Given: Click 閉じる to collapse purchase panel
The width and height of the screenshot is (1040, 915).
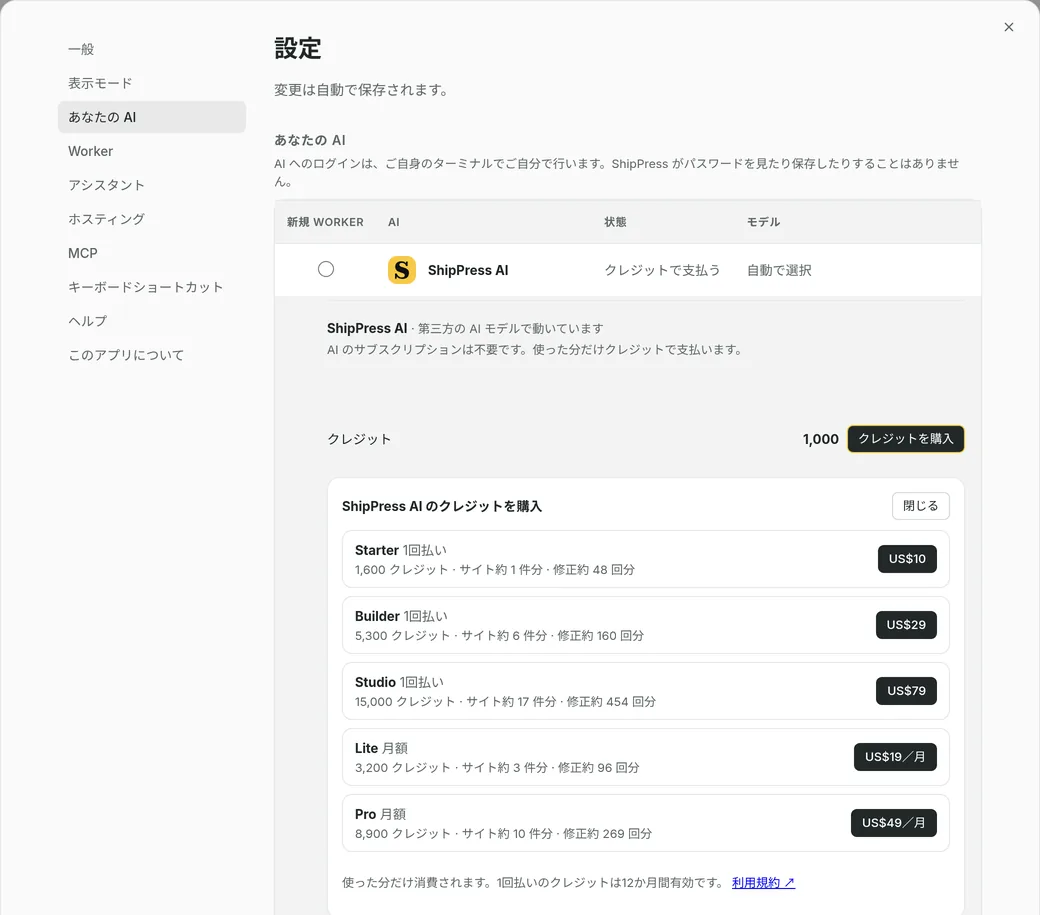Looking at the screenshot, I should (x=920, y=506).
